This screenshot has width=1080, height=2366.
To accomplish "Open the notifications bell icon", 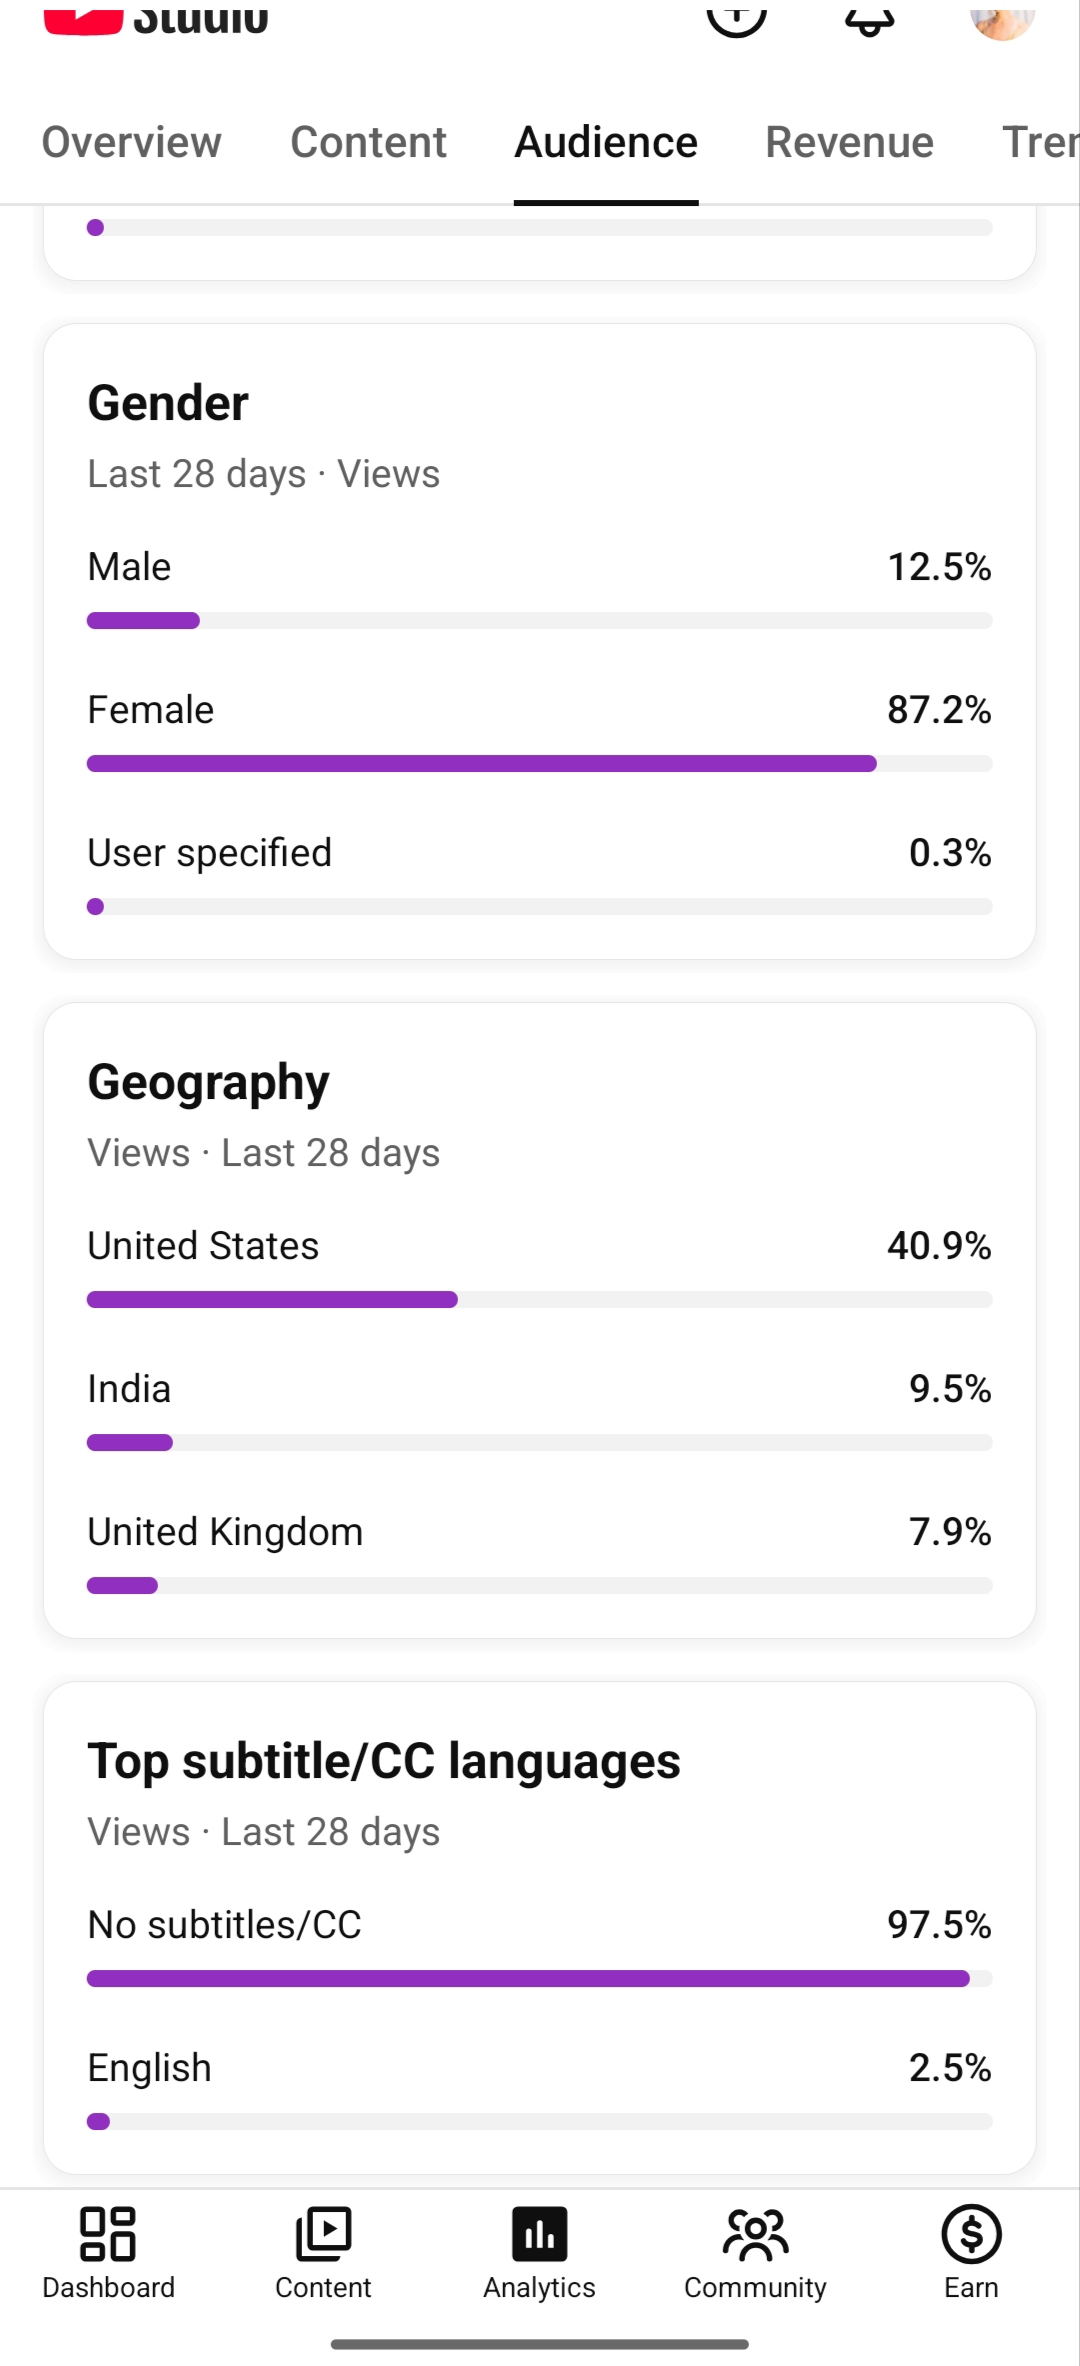I will pos(870,15).
